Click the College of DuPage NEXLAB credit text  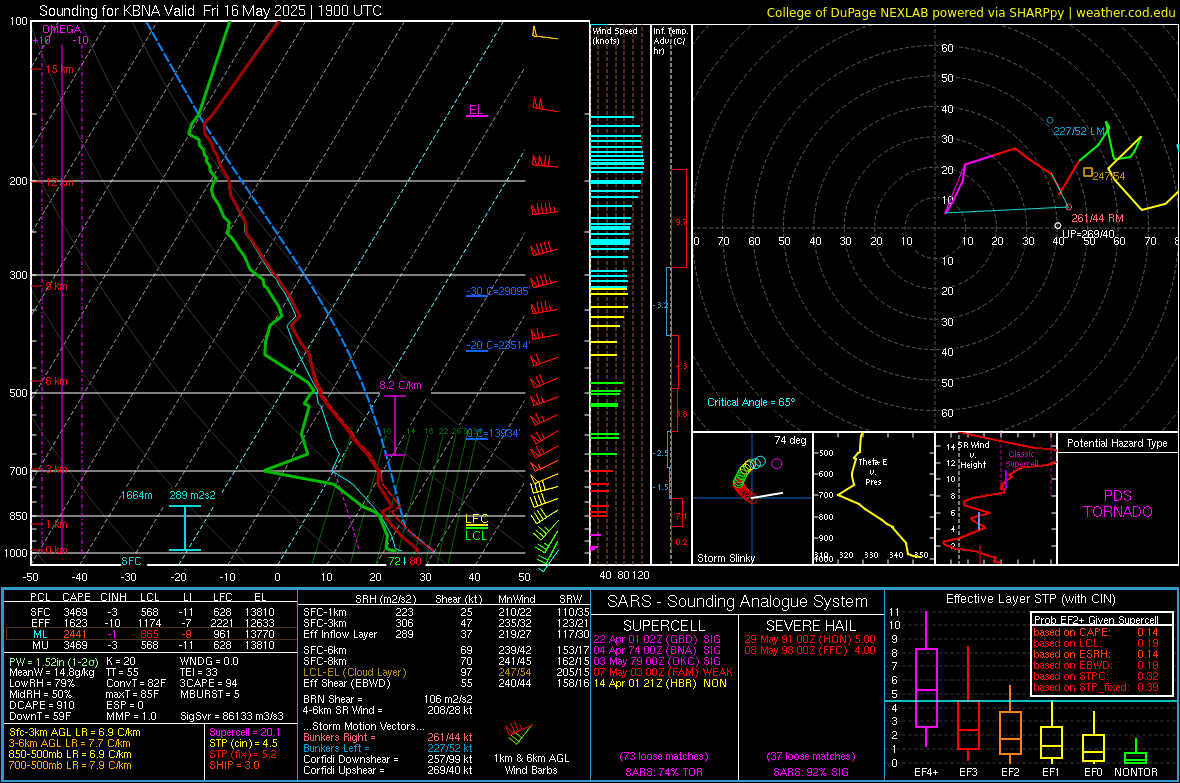(x=970, y=12)
